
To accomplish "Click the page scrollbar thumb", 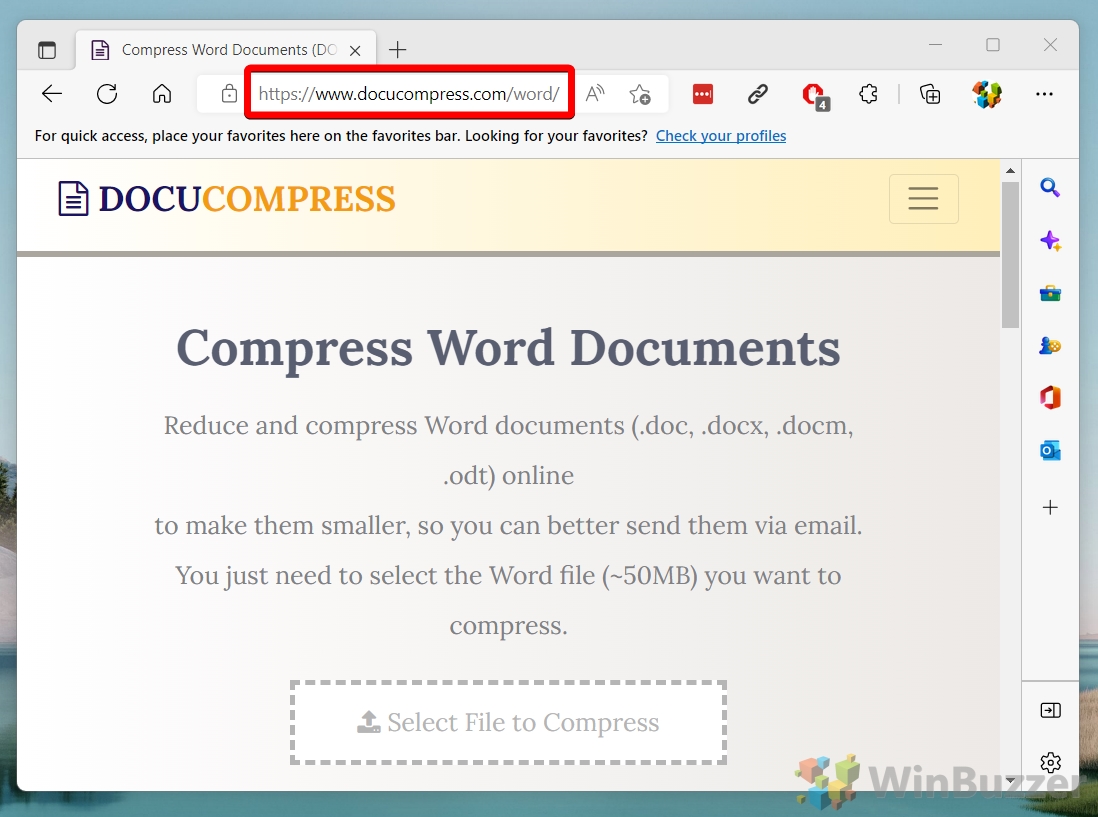I will click(x=1010, y=255).
